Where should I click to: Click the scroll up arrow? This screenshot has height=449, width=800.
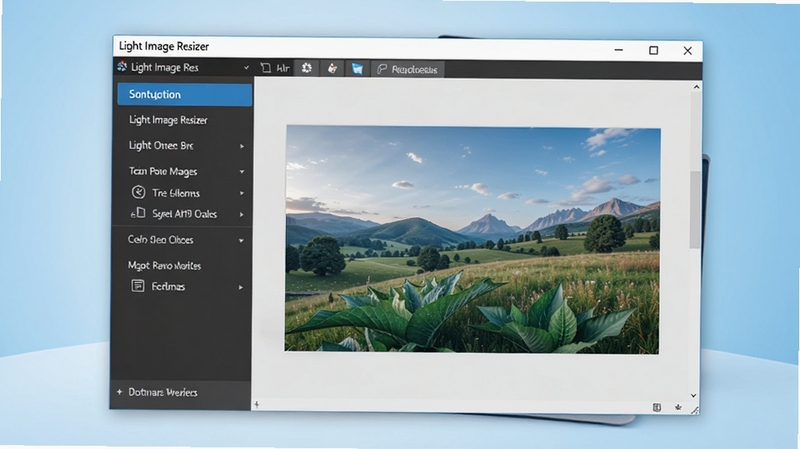pyautogui.click(x=696, y=87)
